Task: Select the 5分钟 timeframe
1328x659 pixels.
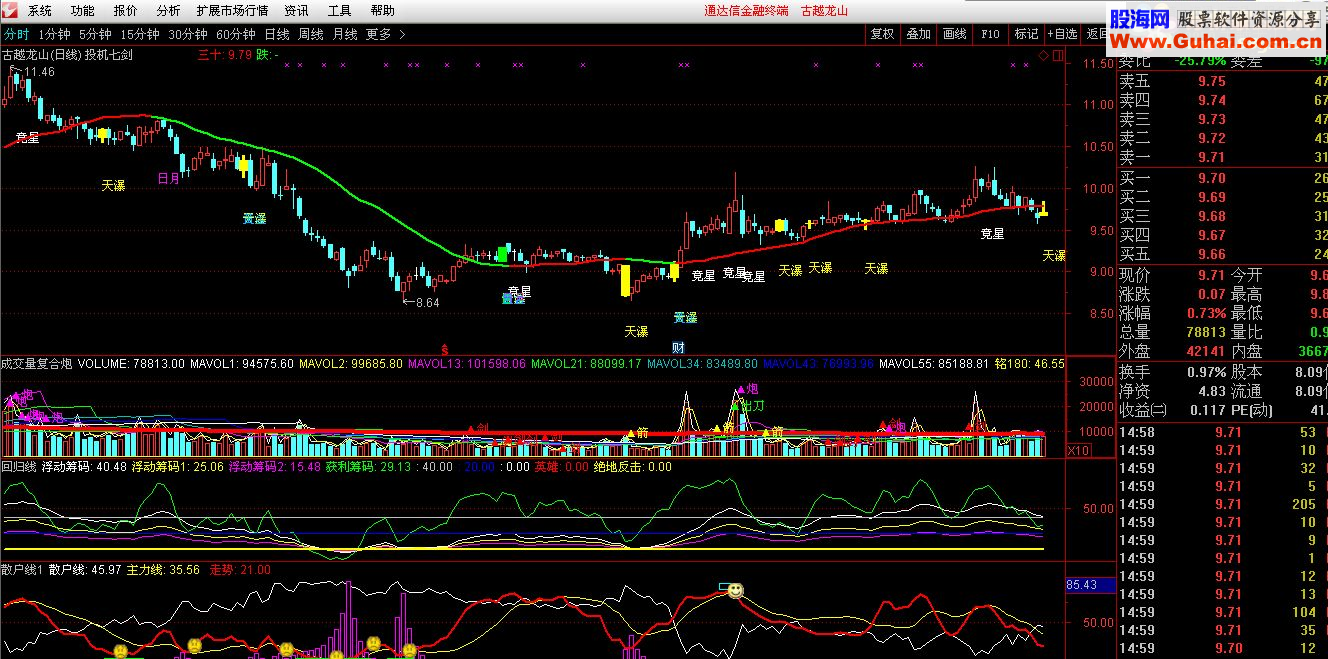Action: coord(96,34)
